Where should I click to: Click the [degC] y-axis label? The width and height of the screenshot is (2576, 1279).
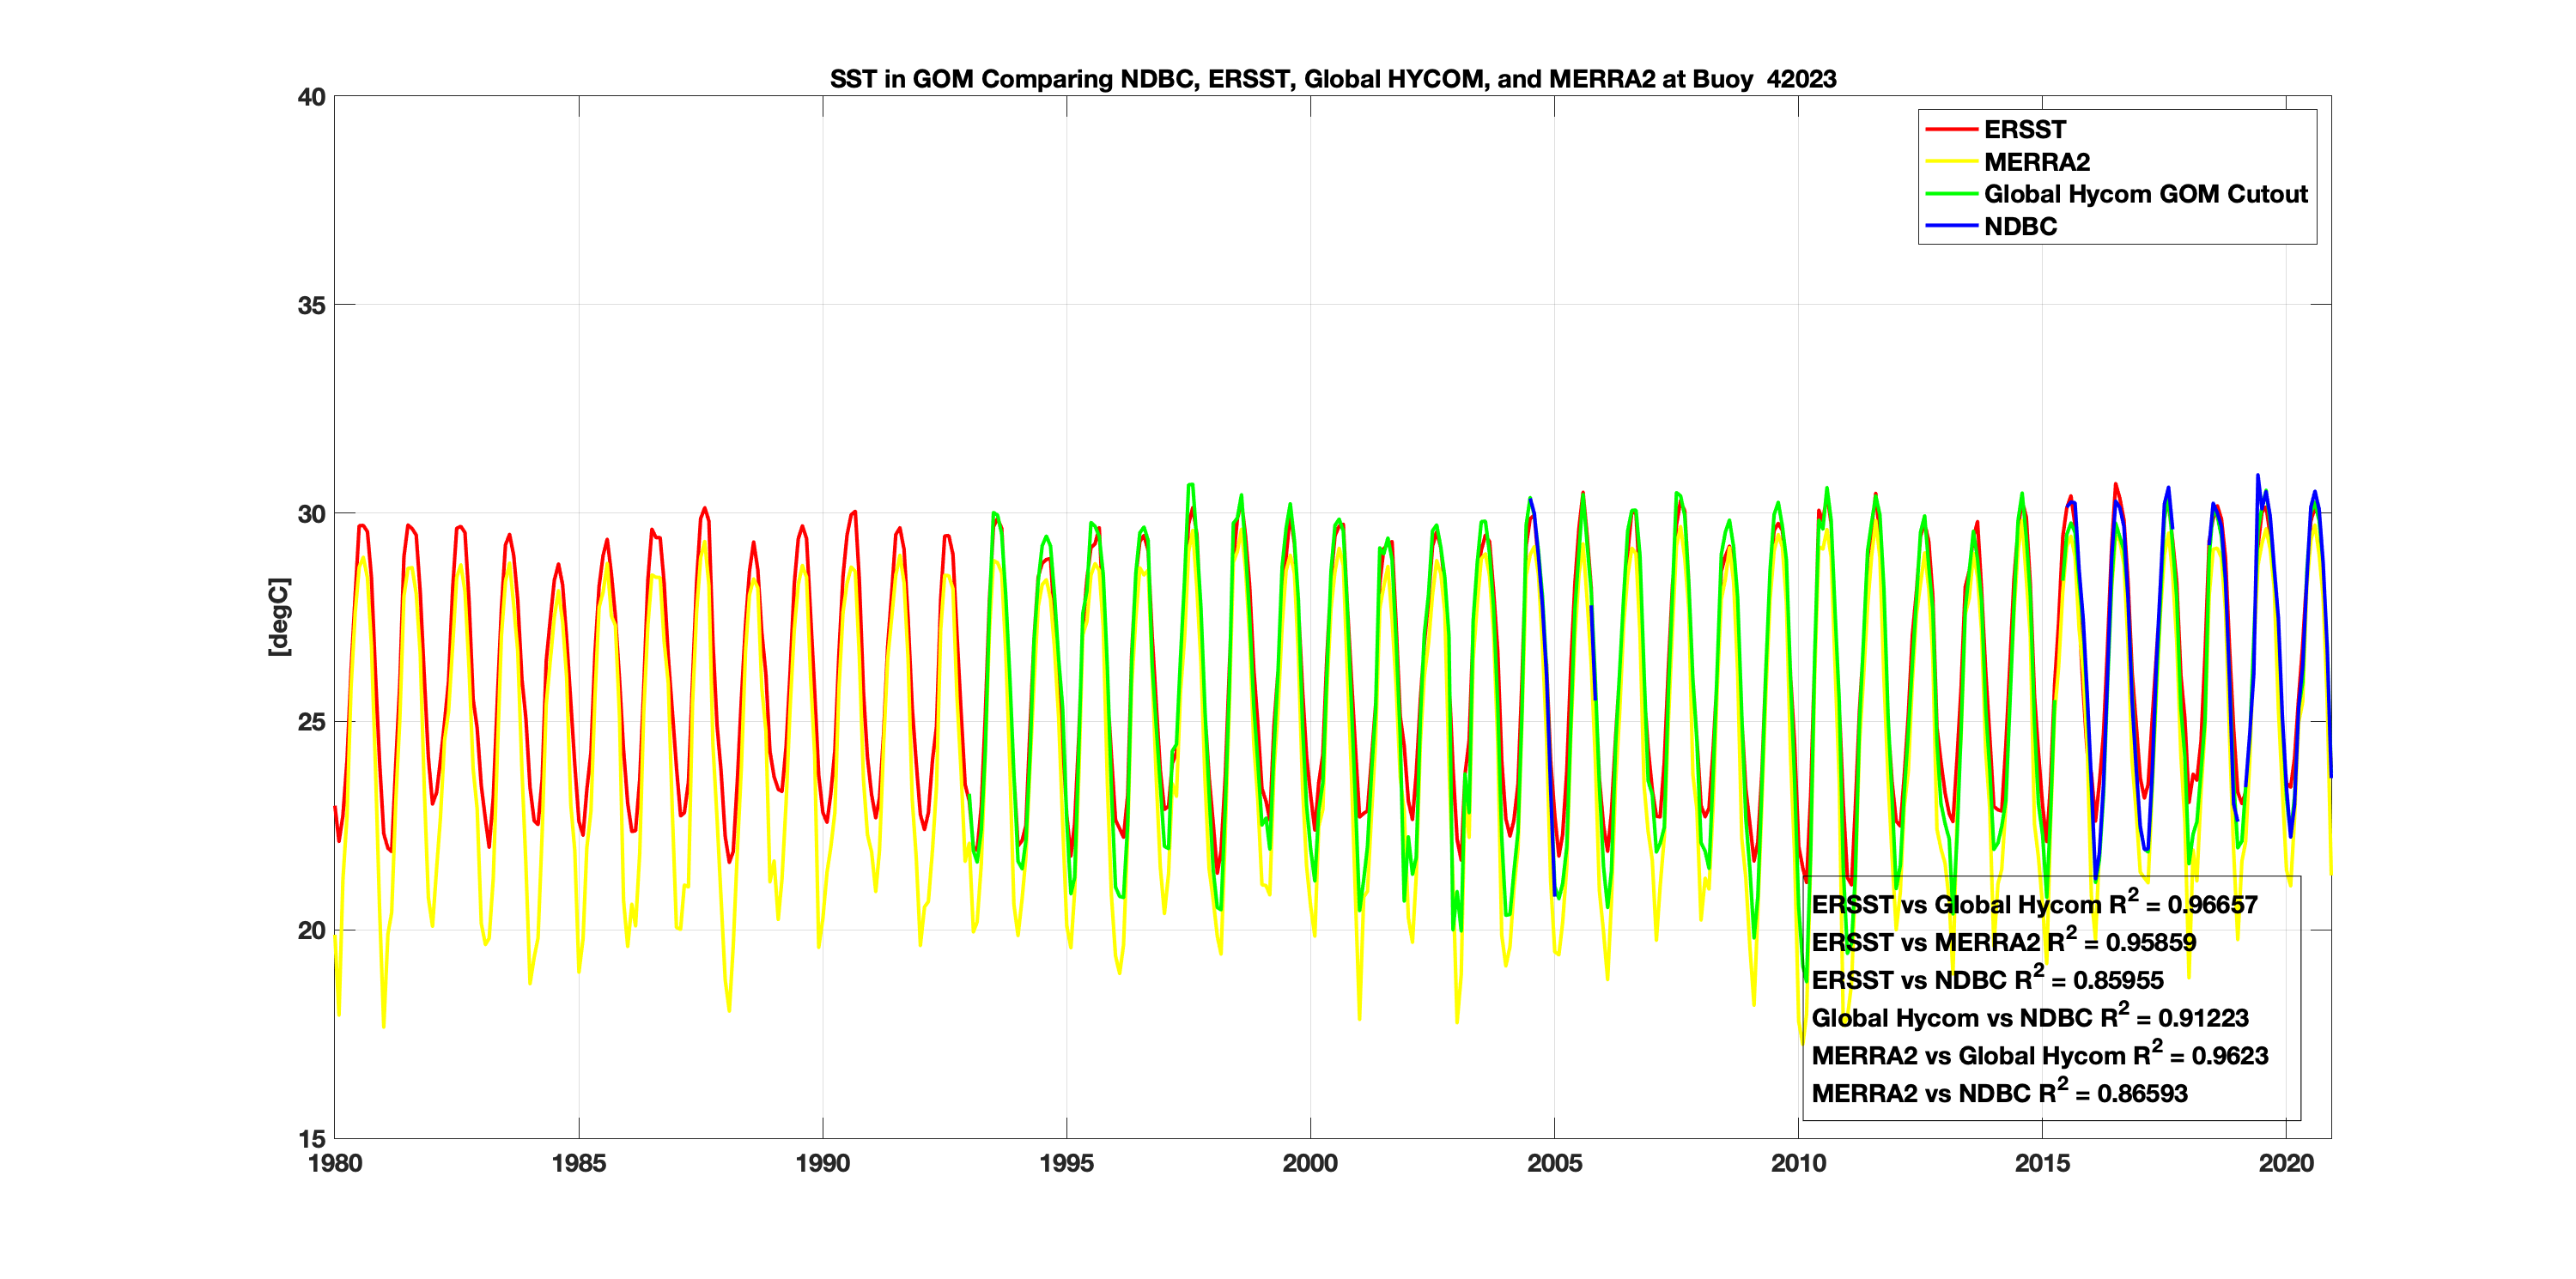tap(279, 617)
